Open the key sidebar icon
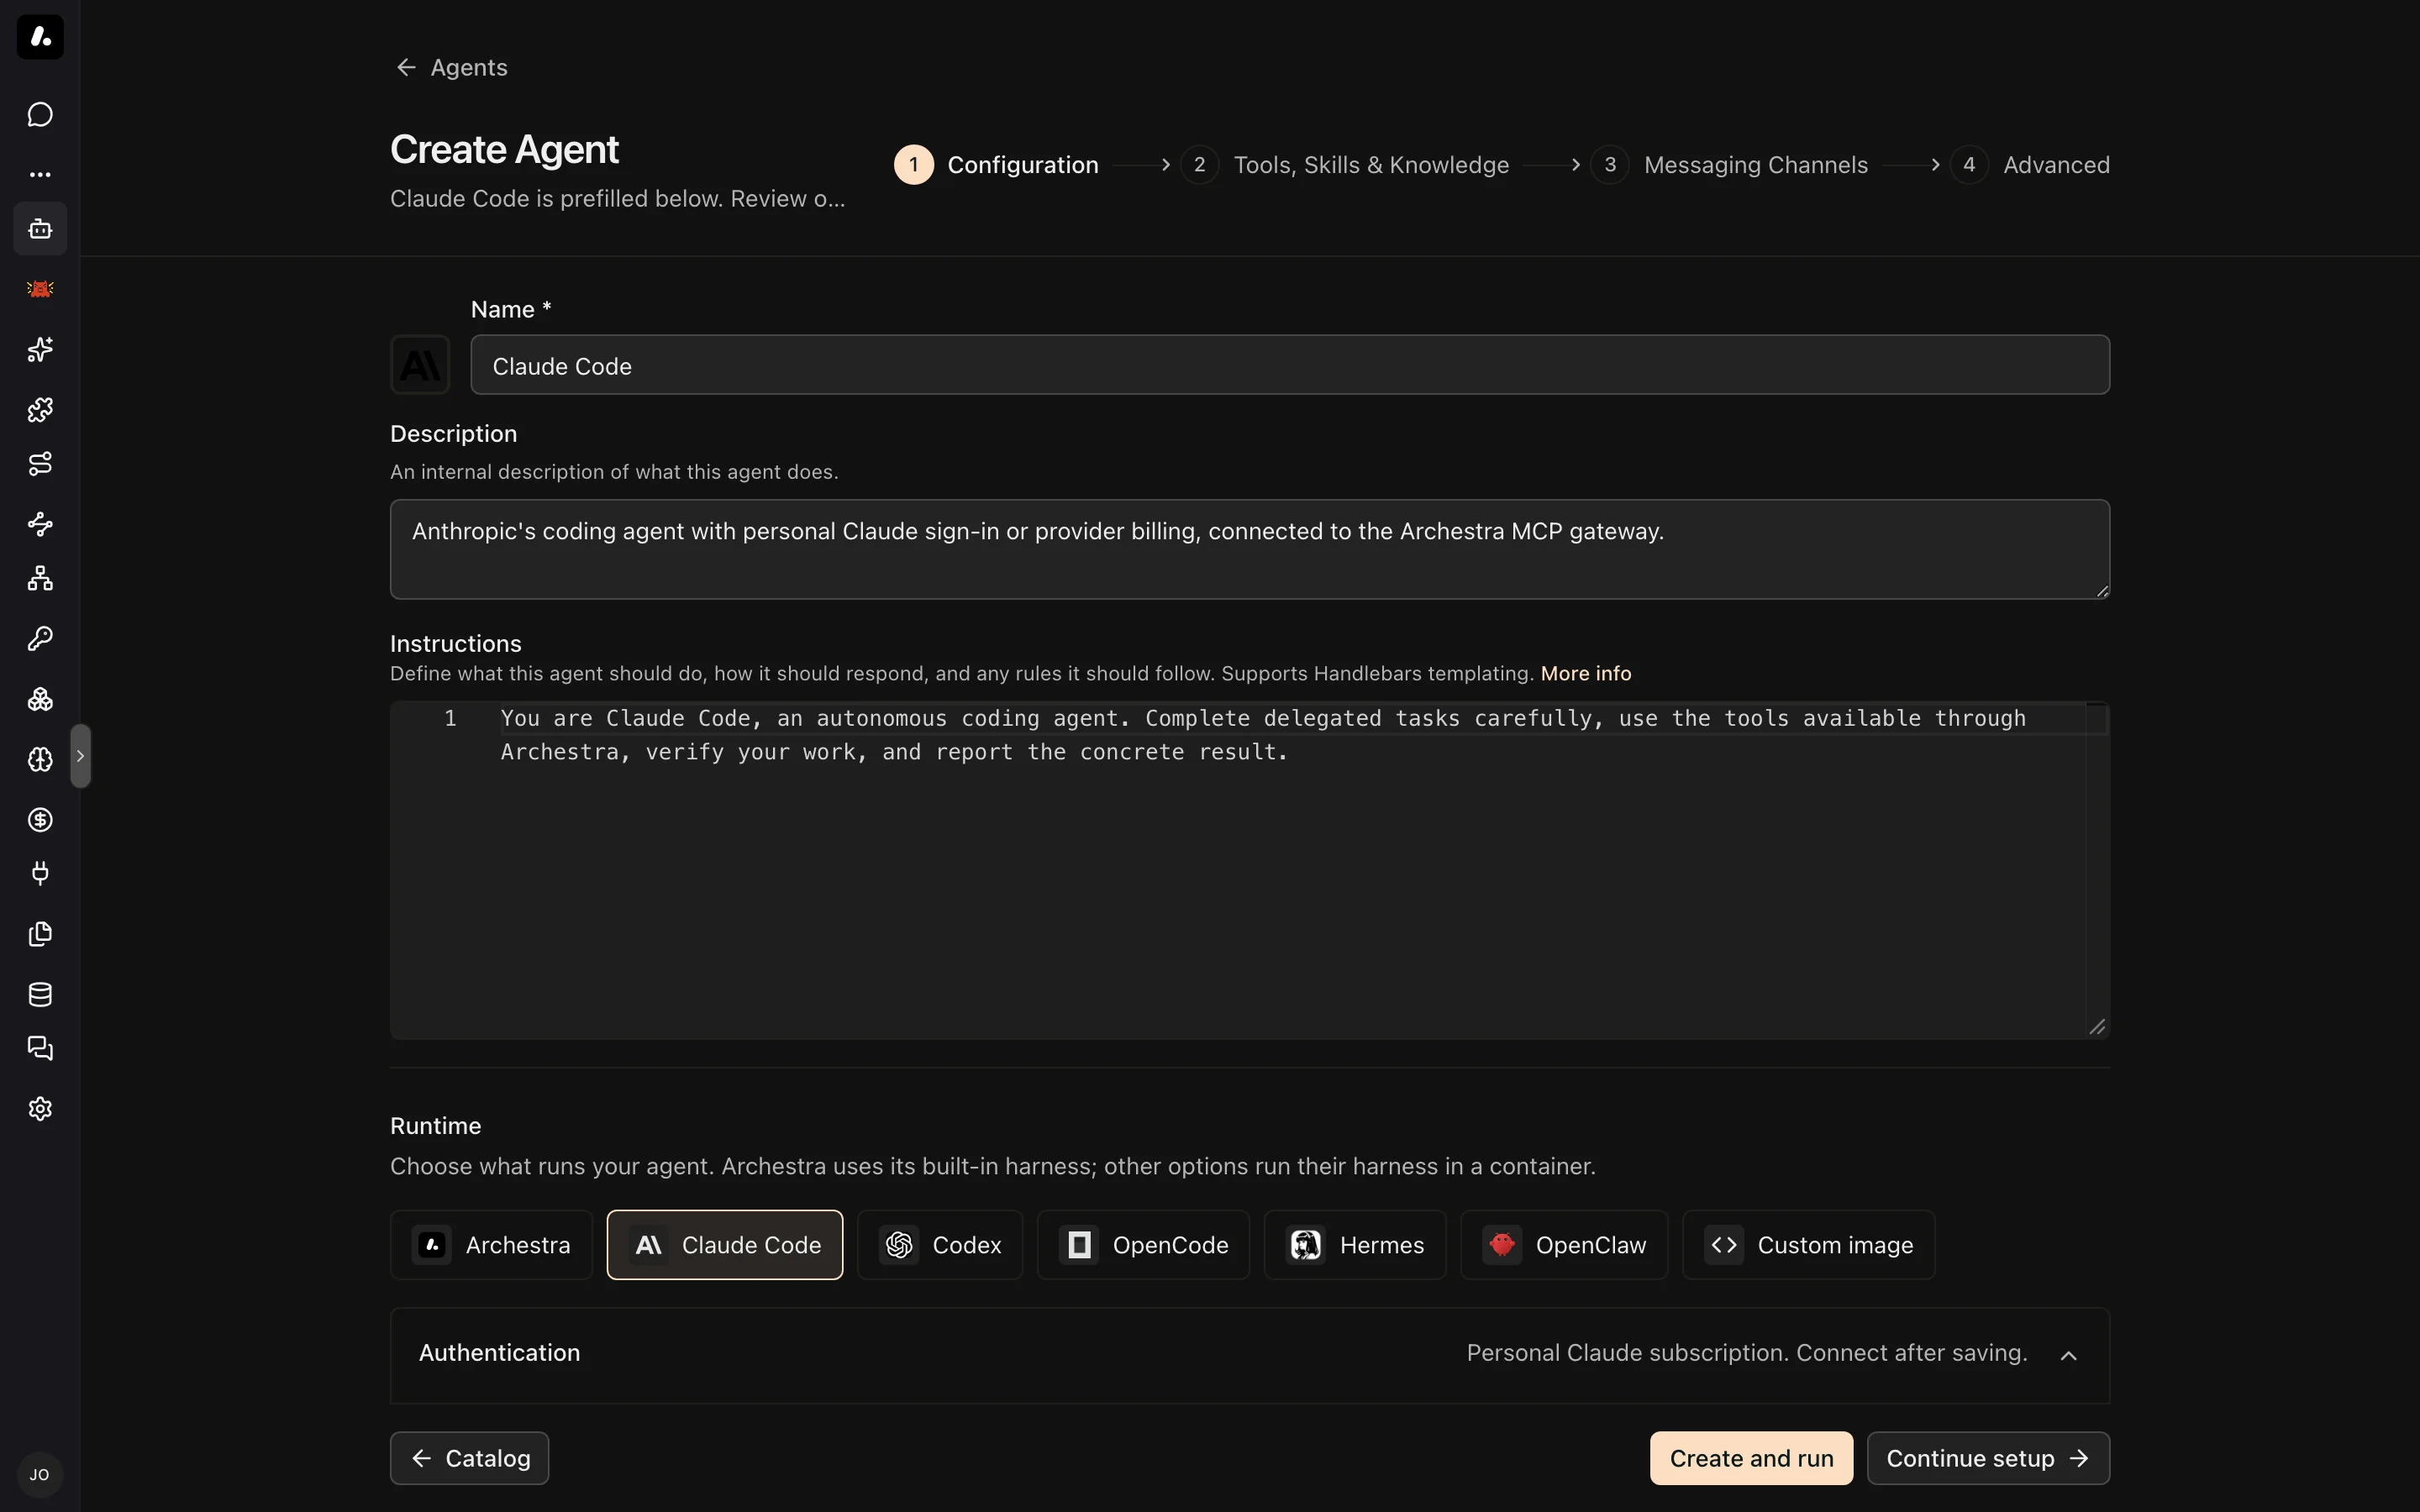Screen dimensions: 2420x1512 [40, 639]
